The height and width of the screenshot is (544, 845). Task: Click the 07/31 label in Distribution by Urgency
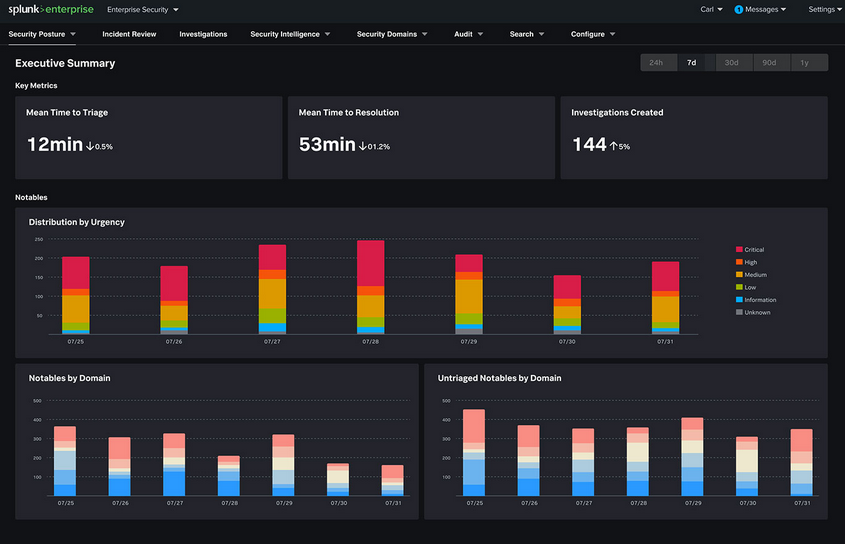click(x=665, y=342)
